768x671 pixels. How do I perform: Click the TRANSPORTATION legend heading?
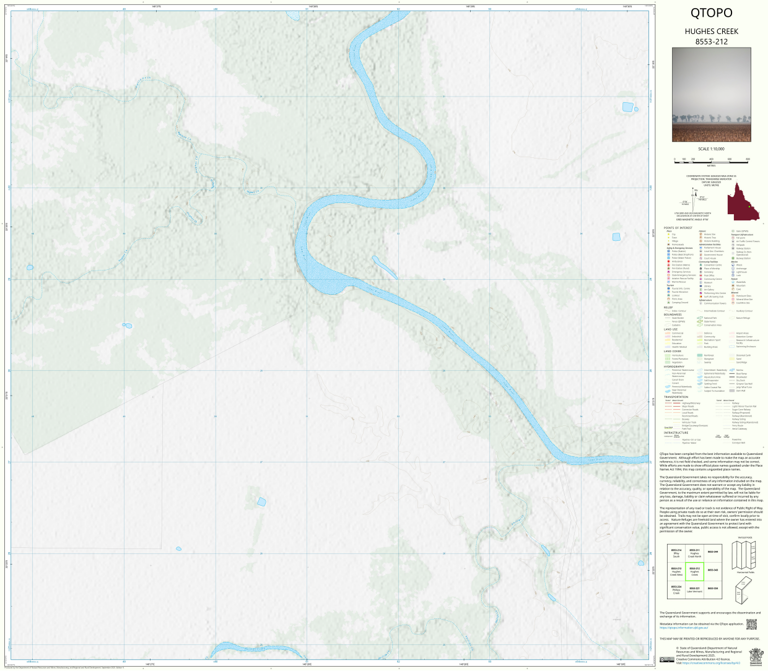[676, 397]
